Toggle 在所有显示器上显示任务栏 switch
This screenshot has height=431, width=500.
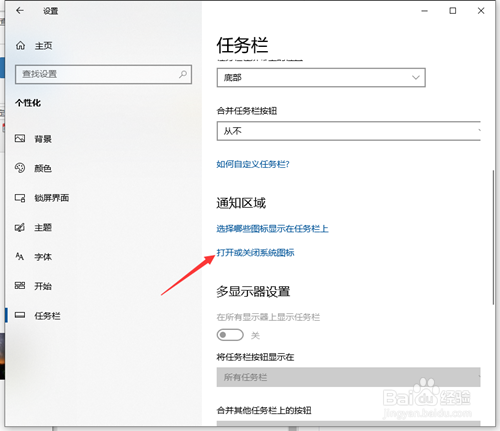[230, 335]
